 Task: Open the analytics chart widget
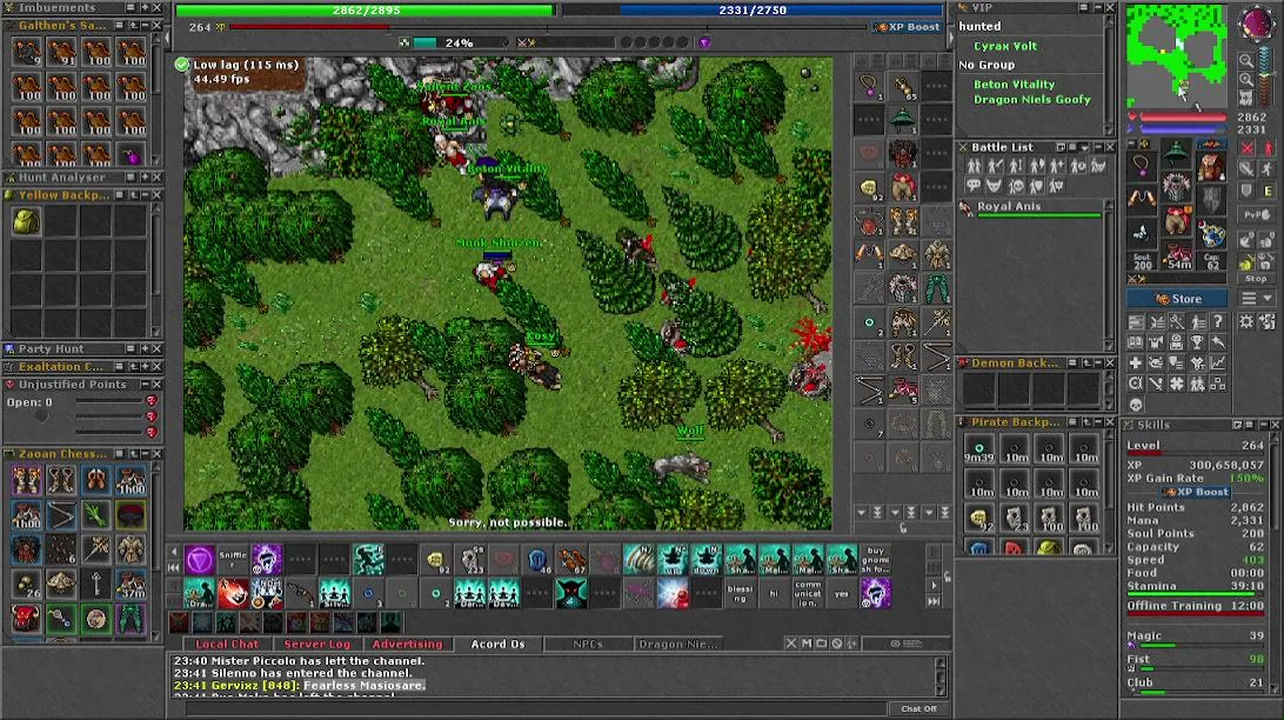point(1218,362)
